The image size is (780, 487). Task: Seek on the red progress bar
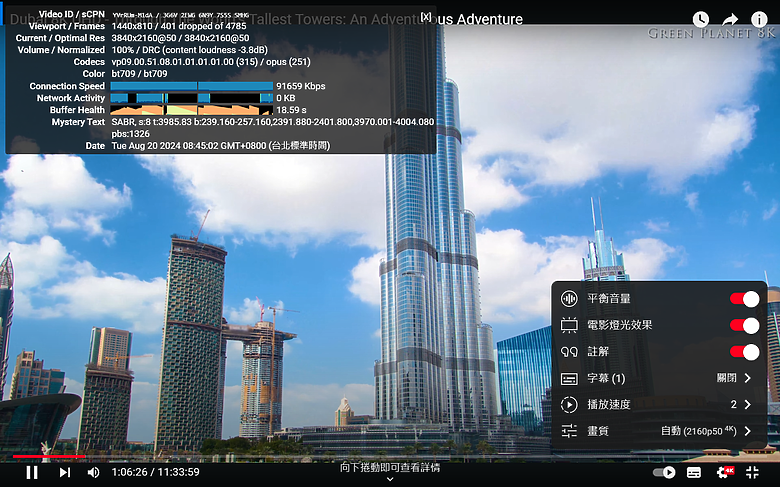pyautogui.click(x=49, y=456)
